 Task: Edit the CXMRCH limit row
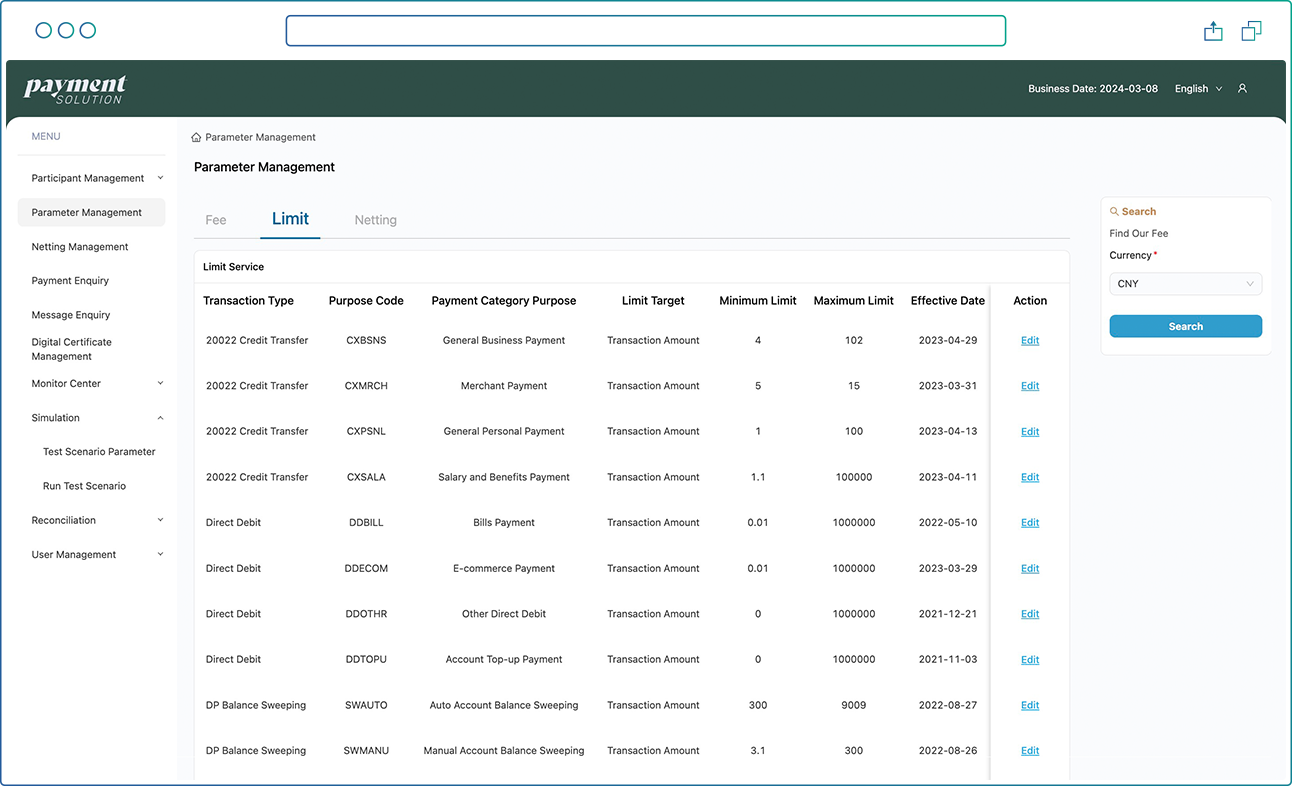pyautogui.click(x=1030, y=386)
